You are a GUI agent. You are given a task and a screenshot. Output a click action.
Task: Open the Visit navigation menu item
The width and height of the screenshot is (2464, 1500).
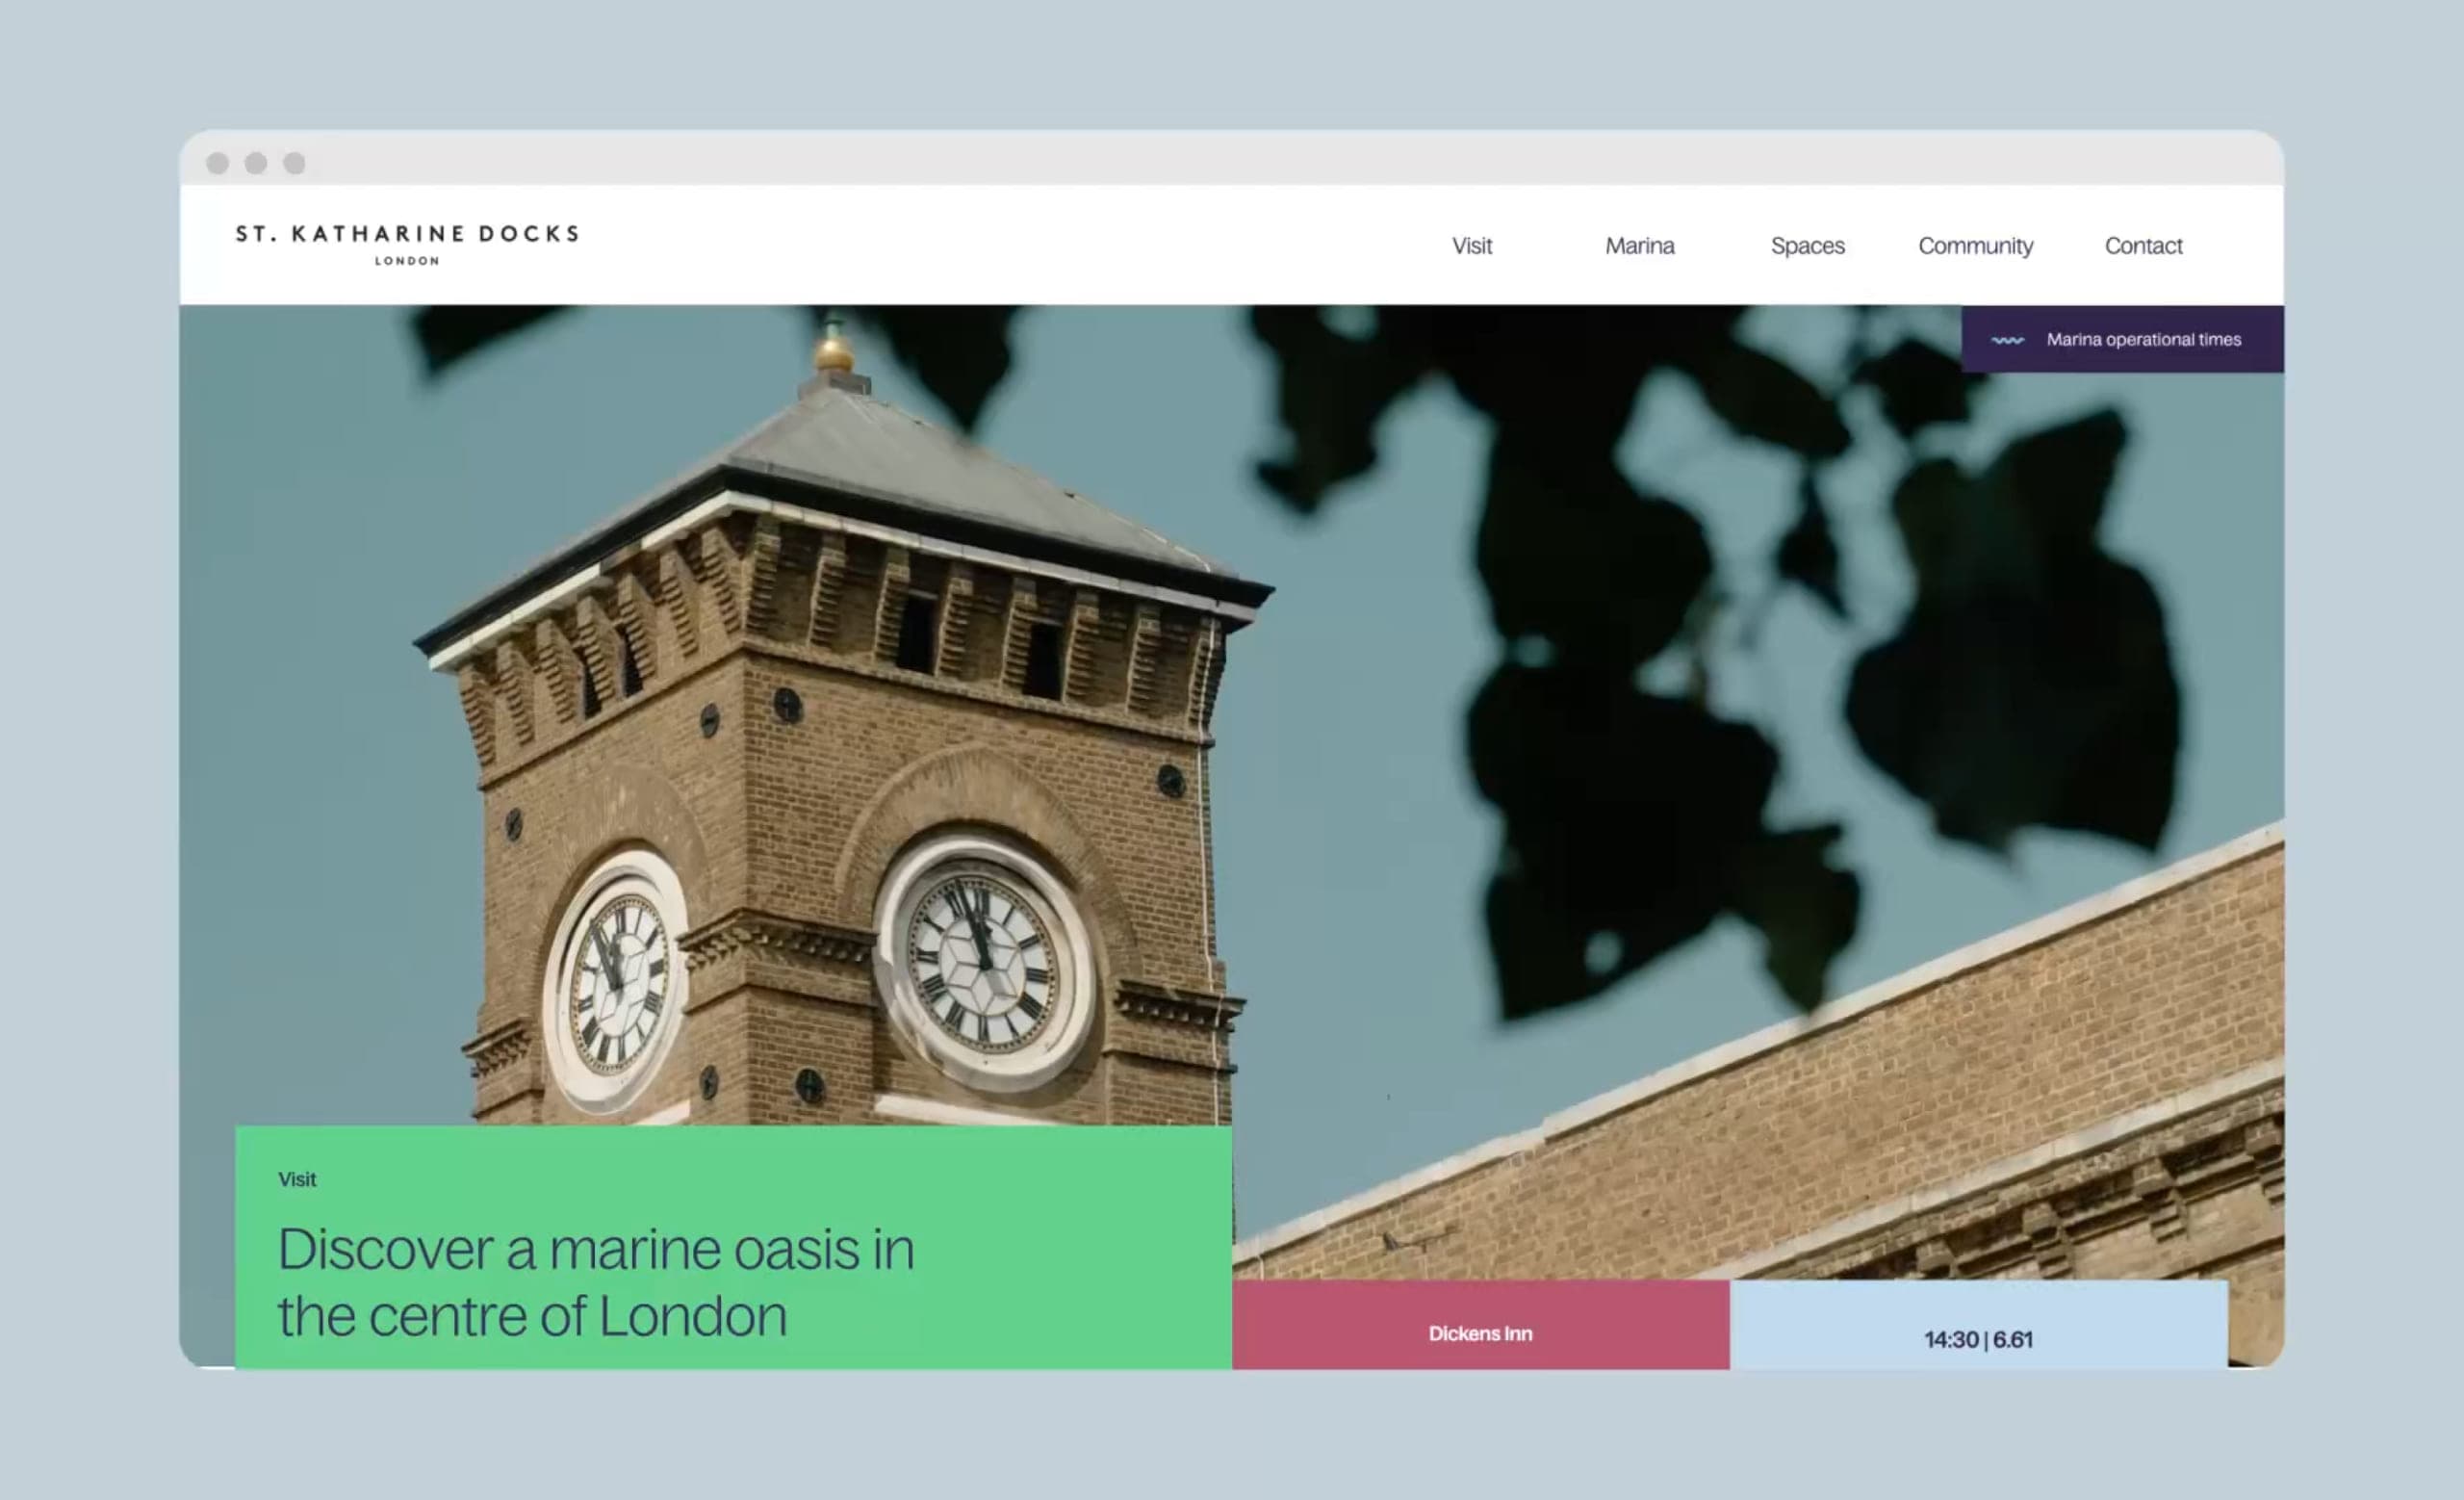1472,246
